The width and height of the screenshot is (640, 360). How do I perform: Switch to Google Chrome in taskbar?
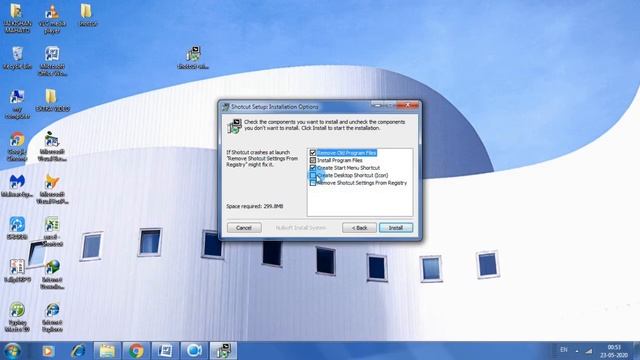pyautogui.click(x=136, y=351)
